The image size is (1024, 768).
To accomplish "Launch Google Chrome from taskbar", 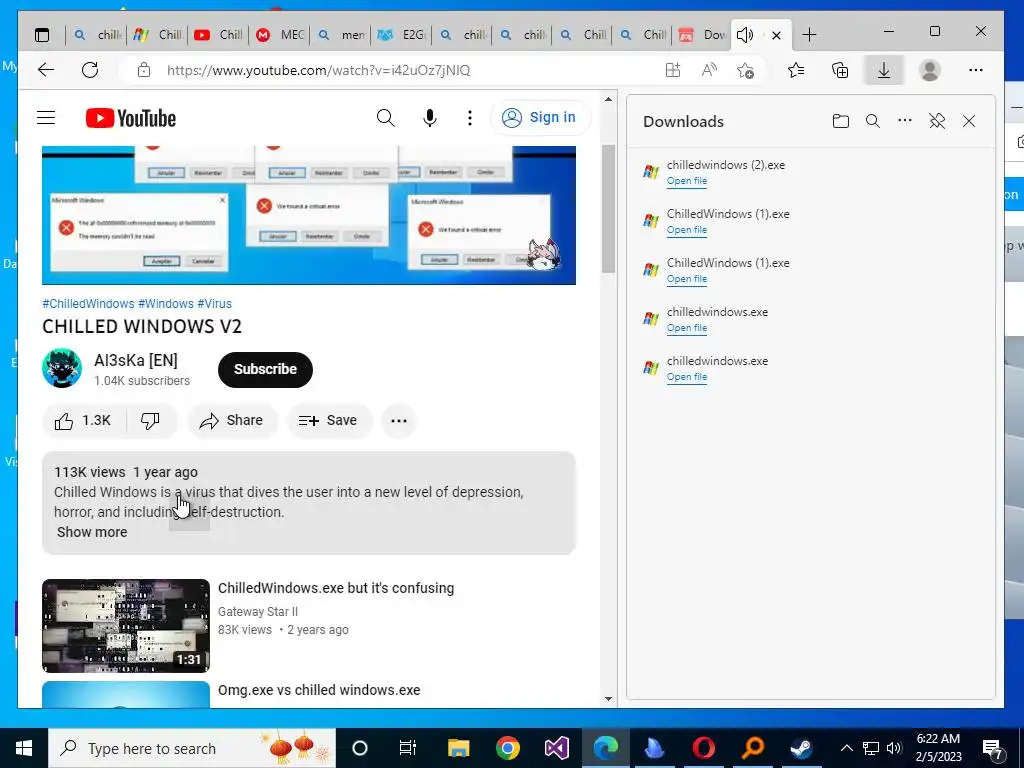I will pos(507,748).
